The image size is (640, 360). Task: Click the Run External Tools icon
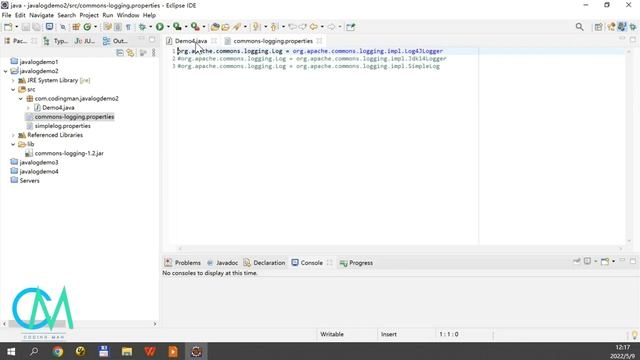coord(195,27)
